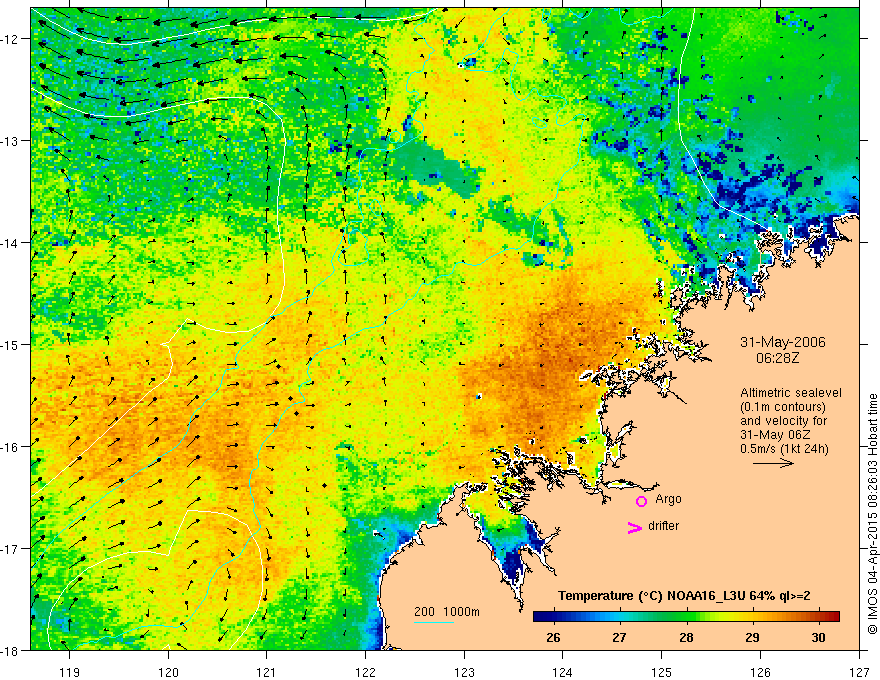Click the color bar value '28'
880x680 pixels.
[686, 637]
